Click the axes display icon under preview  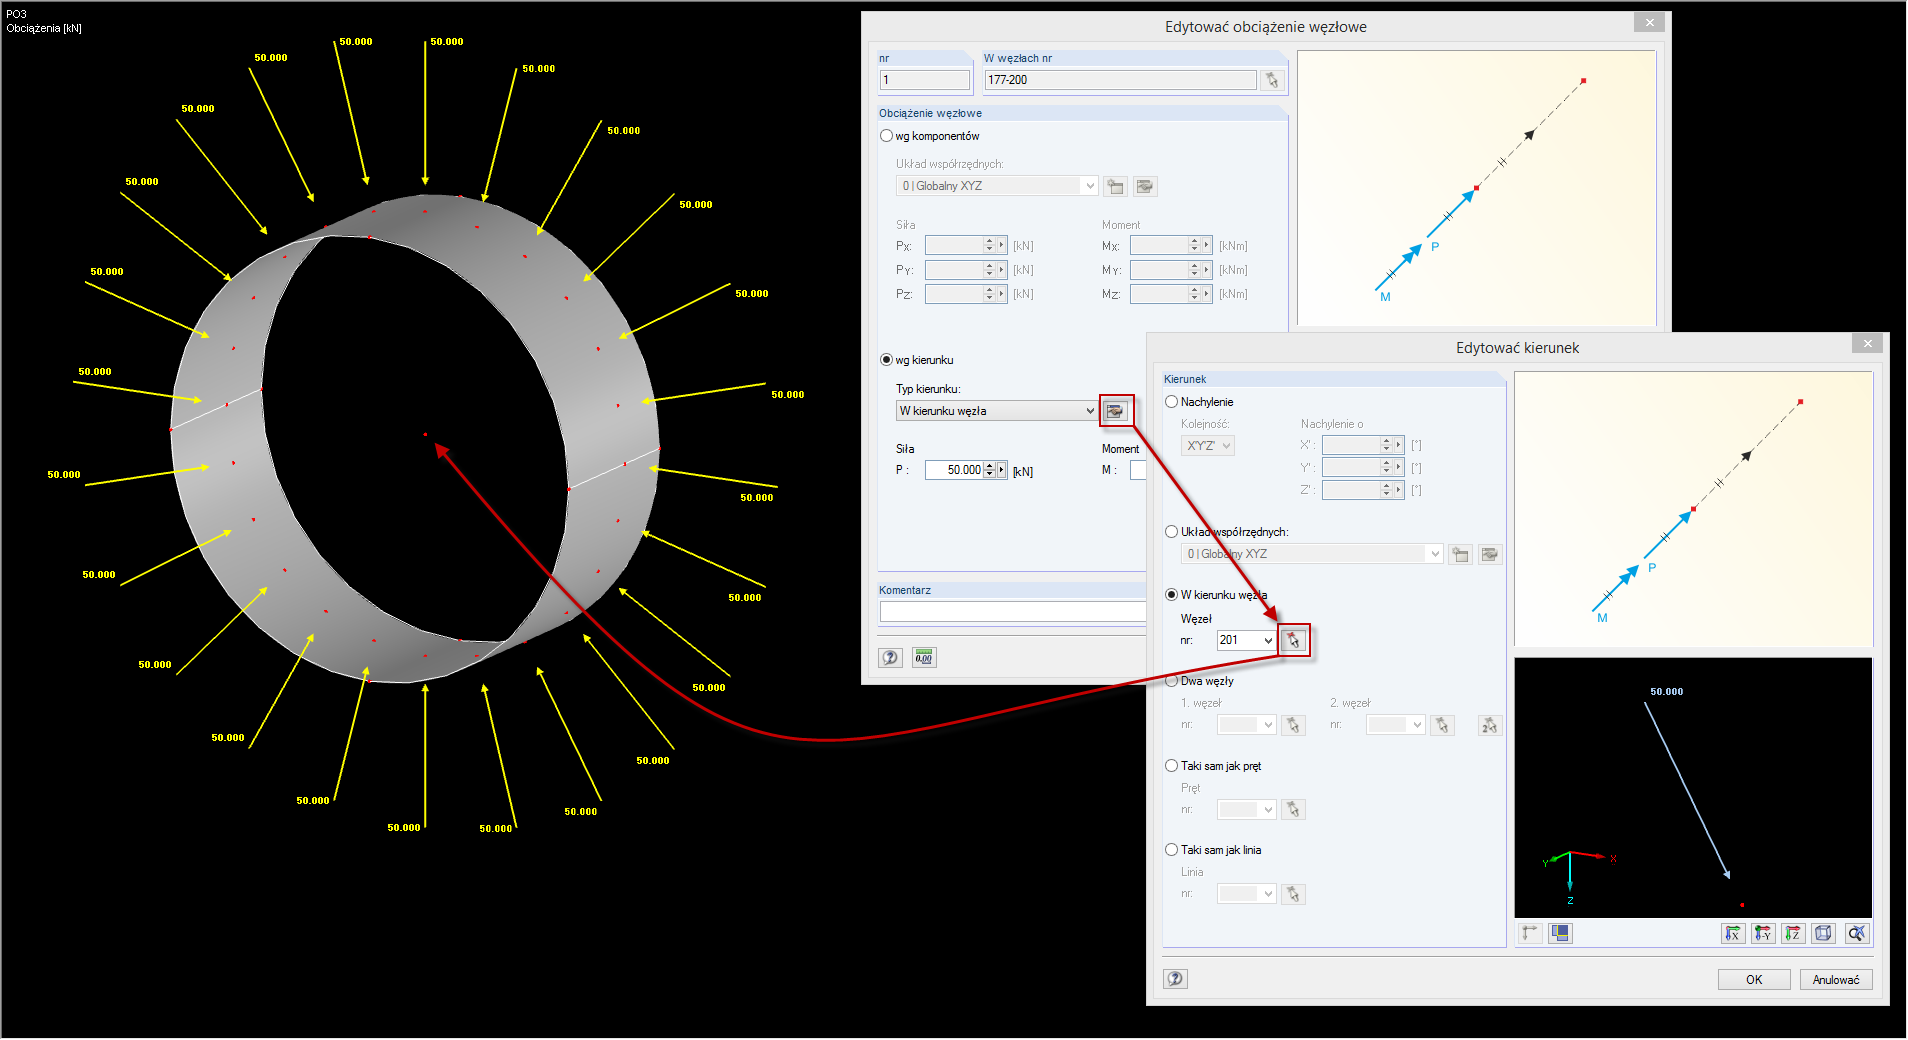tap(1530, 933)
